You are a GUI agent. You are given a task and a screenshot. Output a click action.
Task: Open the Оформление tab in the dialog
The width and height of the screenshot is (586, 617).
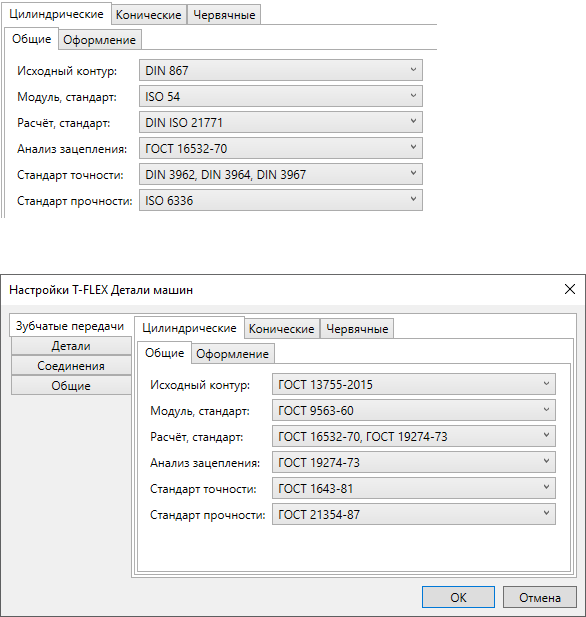click(233, 354)
